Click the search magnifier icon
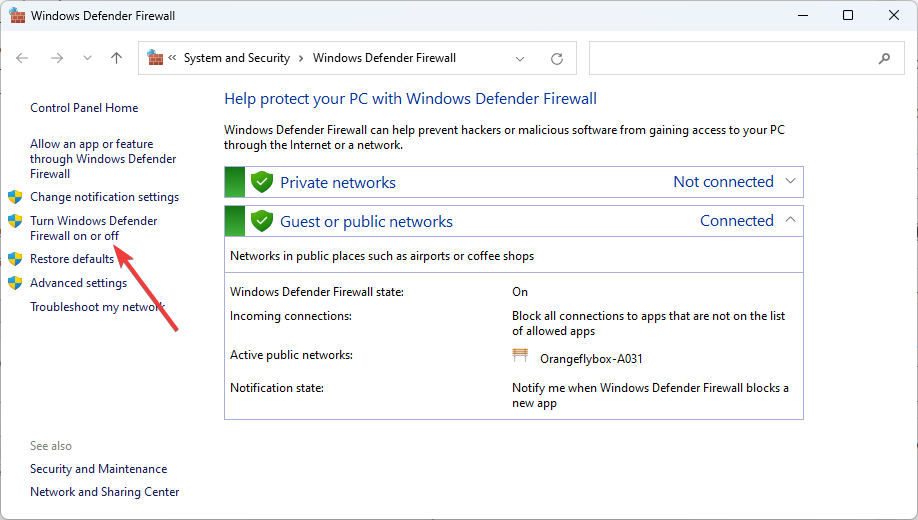918x520 pixels. tap(885, 58)
